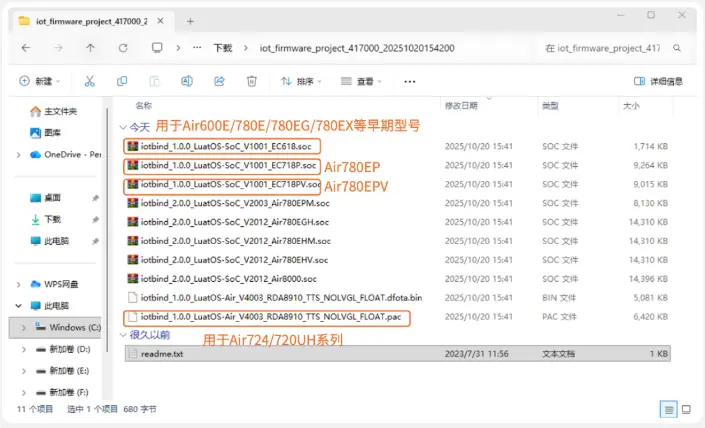Viewport: 705px width, 428px height.
Task: Collapse the 很久以前 file group
Action: [123, 334]
